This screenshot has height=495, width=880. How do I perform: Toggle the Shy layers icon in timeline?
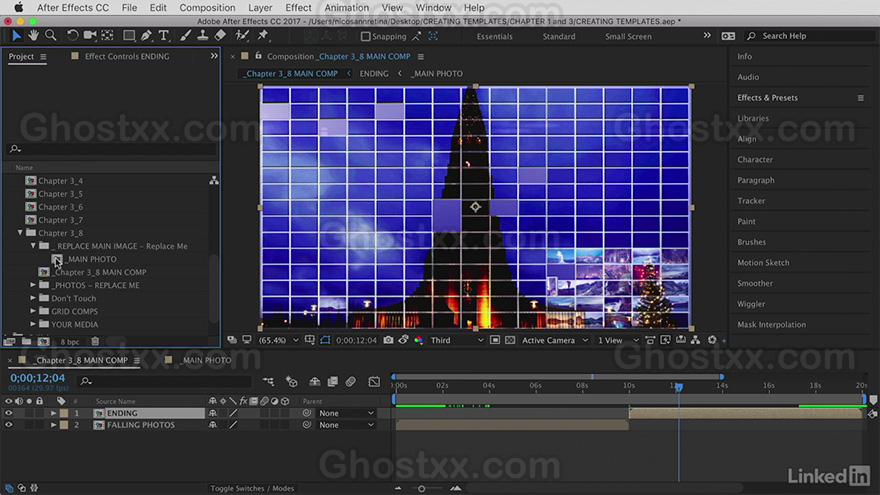(314, 382)
